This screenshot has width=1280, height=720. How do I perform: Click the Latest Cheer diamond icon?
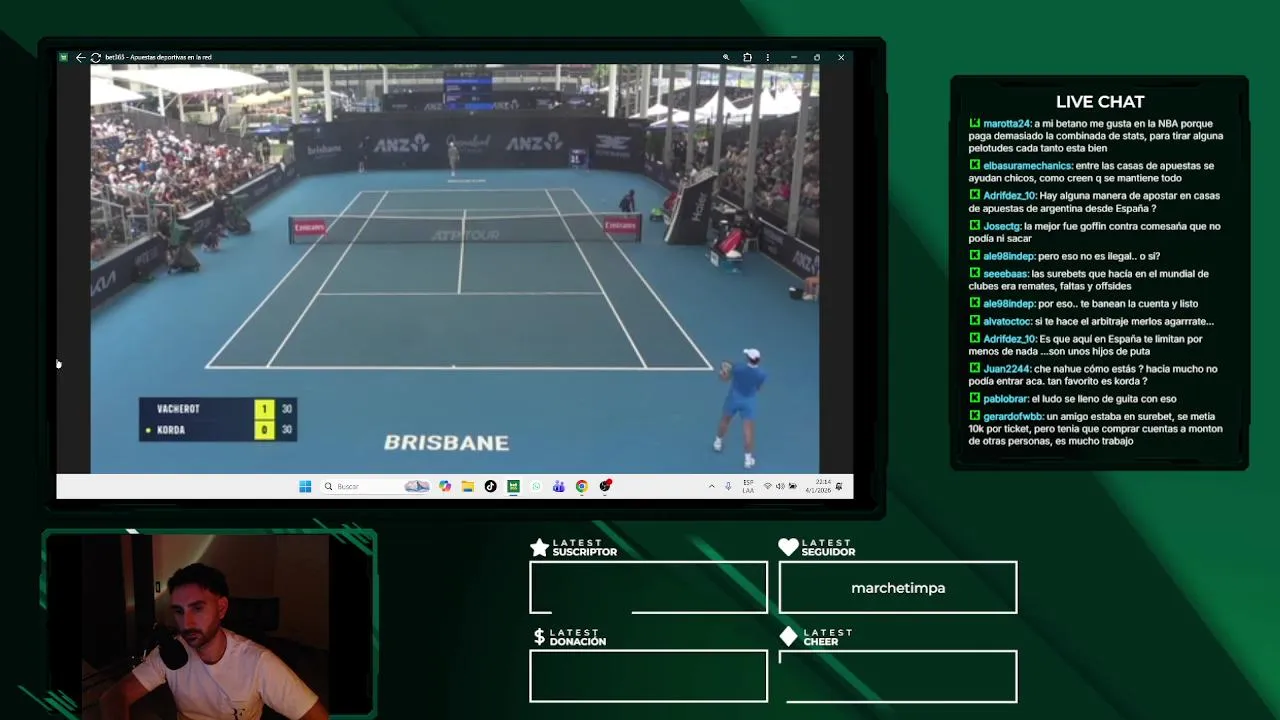pyautogui.click(x=788, y=637)
